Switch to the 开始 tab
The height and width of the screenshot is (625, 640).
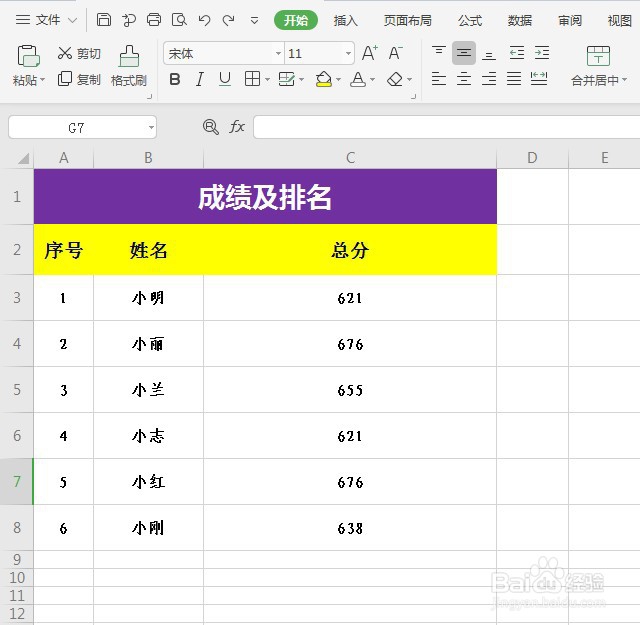point(296,20)
